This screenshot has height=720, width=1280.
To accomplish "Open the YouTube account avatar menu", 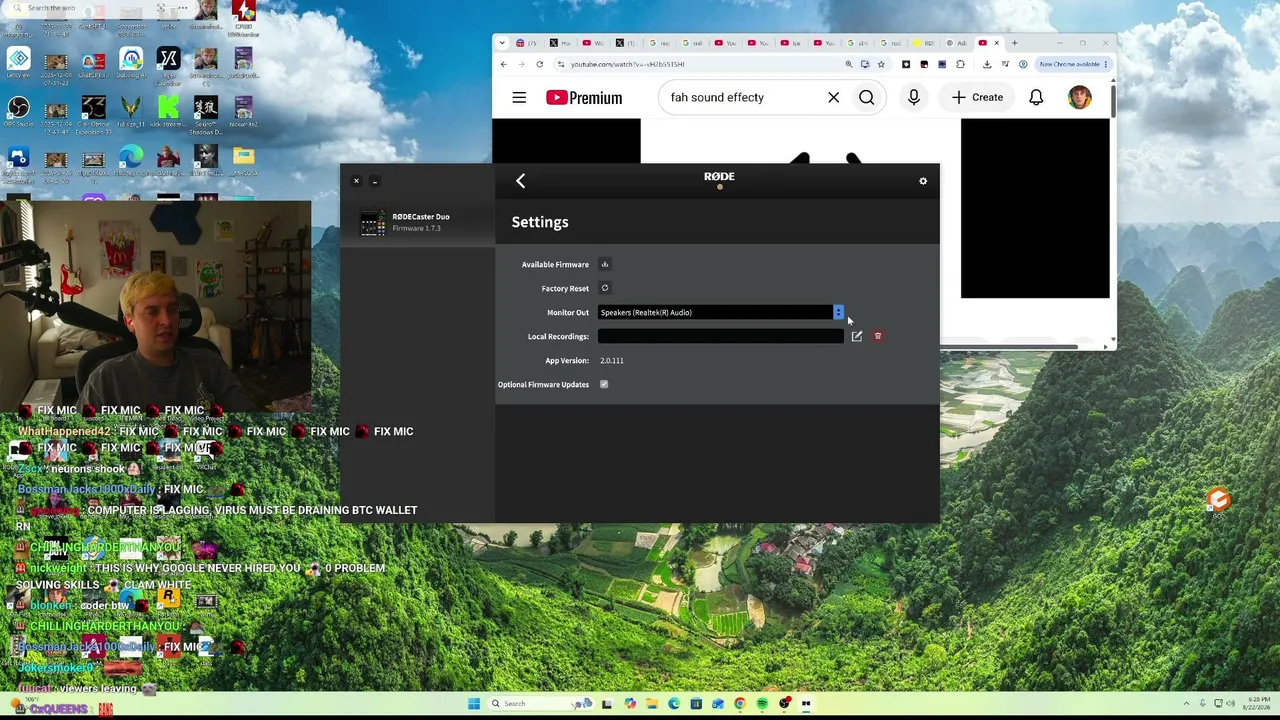I will pos(1079,97).
